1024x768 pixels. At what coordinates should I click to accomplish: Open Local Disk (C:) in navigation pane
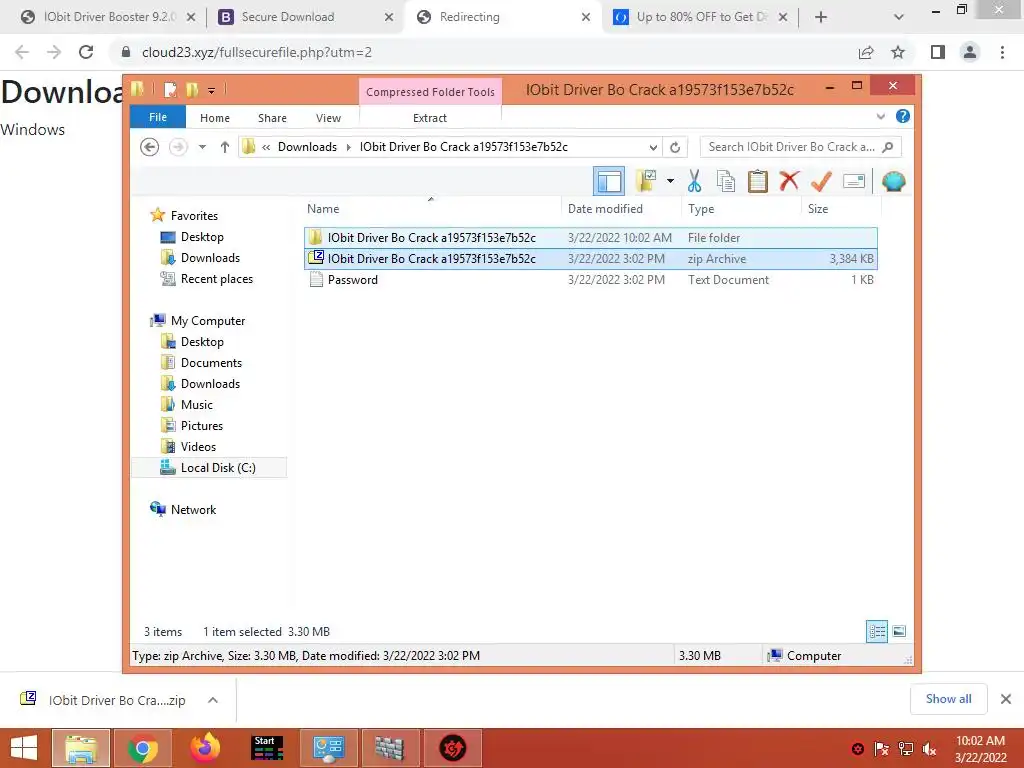pyautogui.click(x=209, y=468)
